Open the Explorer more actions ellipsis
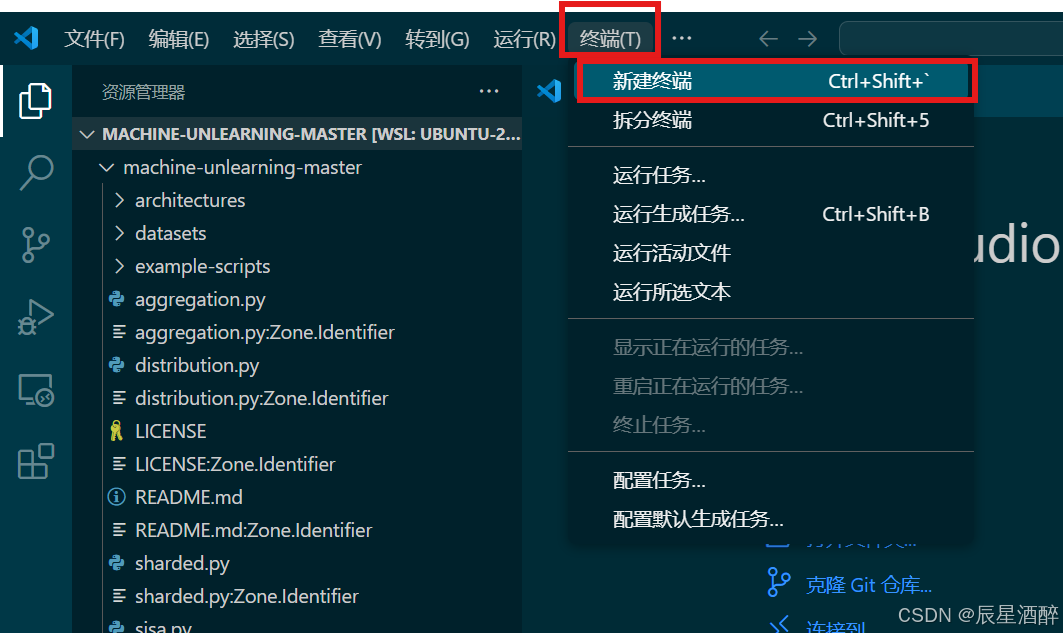 click(489, 91)
